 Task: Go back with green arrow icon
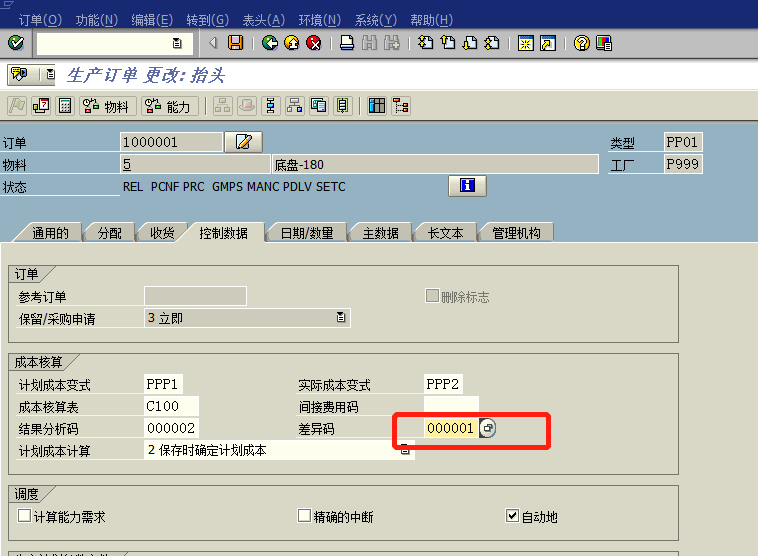click(x=270, y=43)
